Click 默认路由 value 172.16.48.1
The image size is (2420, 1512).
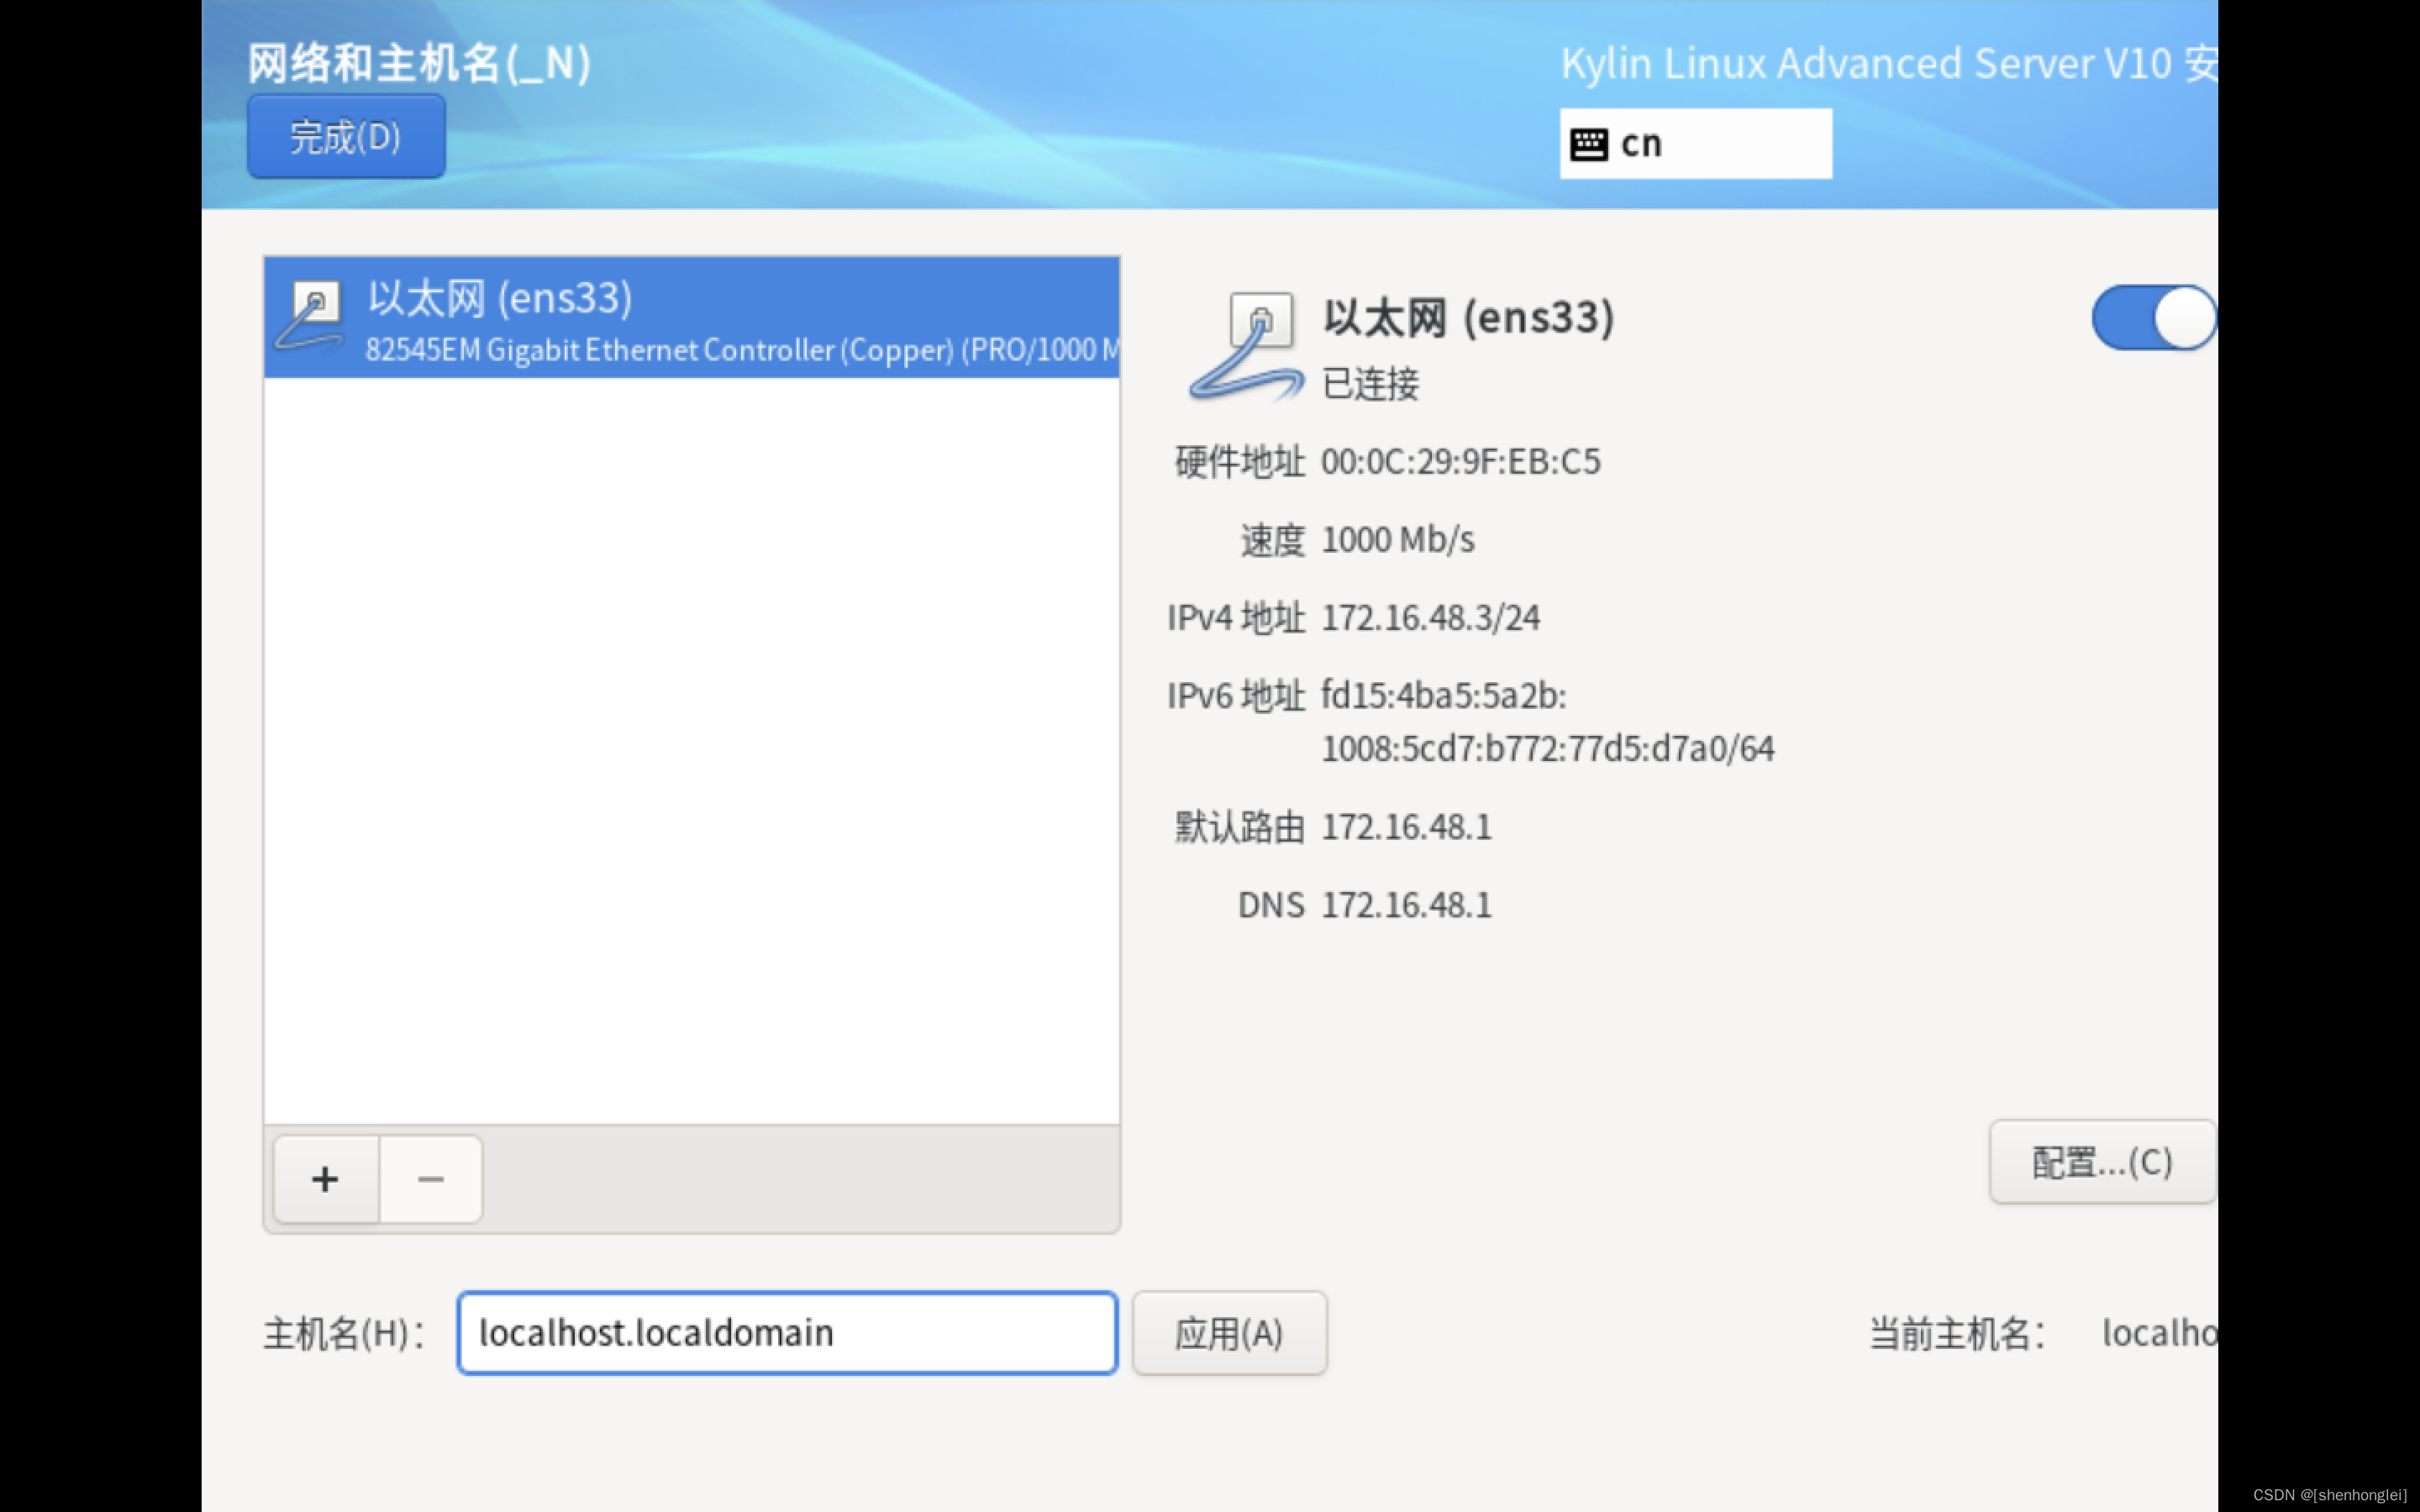coord(1406,827)
